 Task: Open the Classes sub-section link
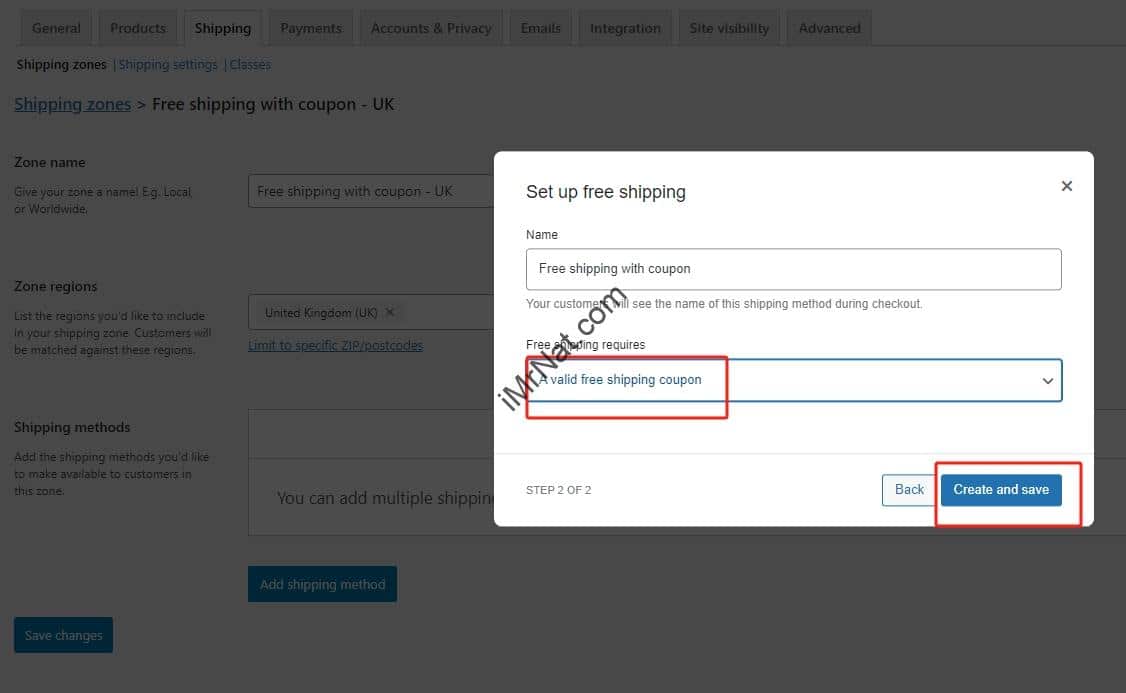click(x=250, y=65)
